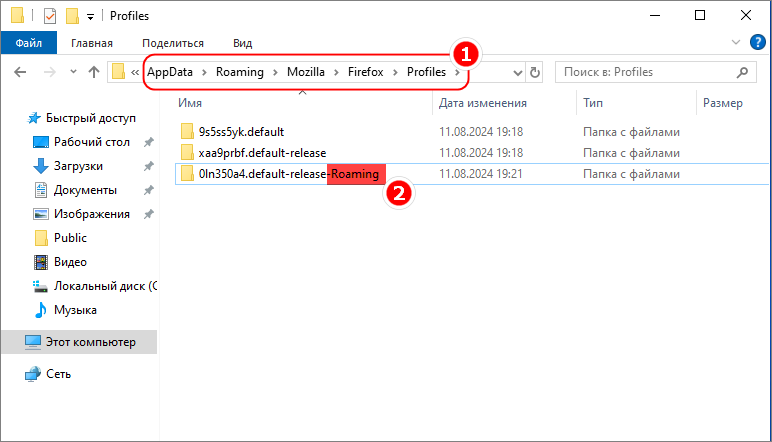Open Локальный диск in sidebar
Screen dimensions: 772x442
tap(105, 286)
